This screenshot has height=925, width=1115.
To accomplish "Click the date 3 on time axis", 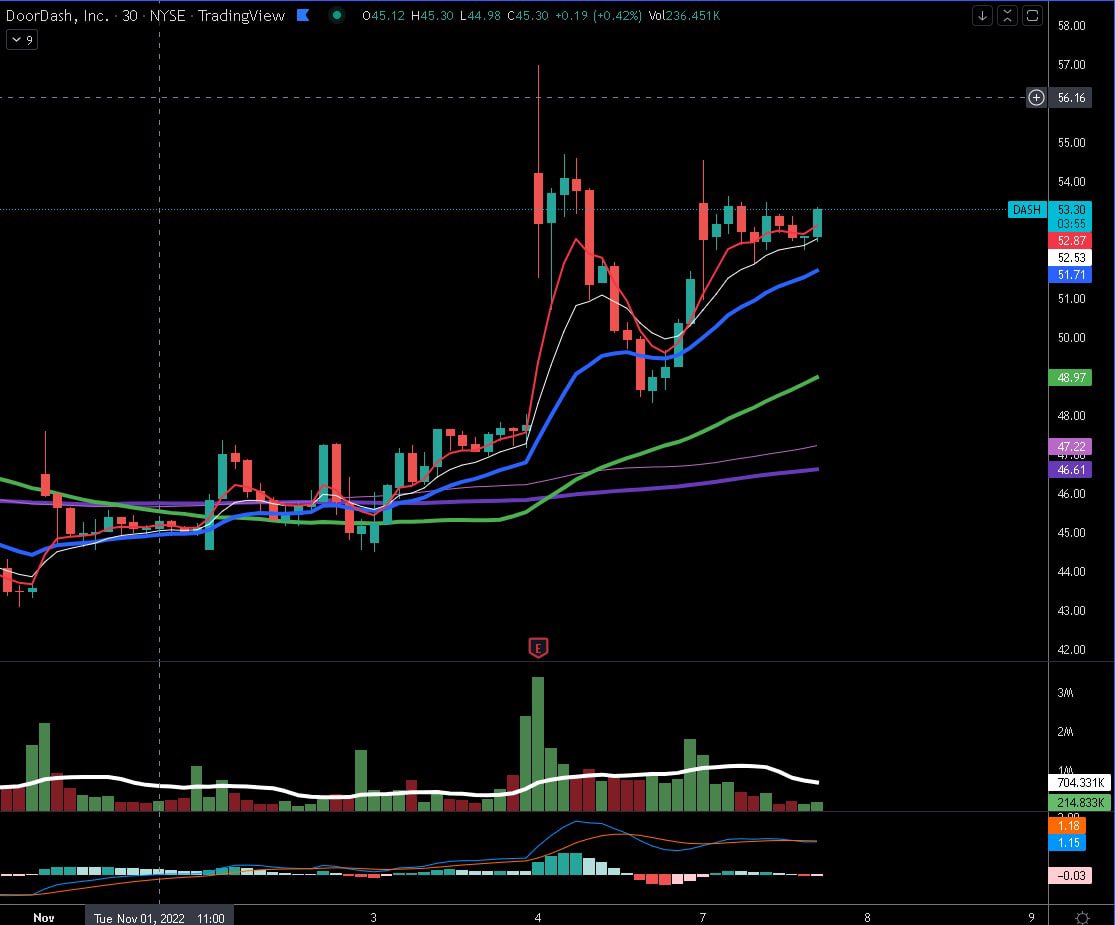I will [x=373, y=918].
